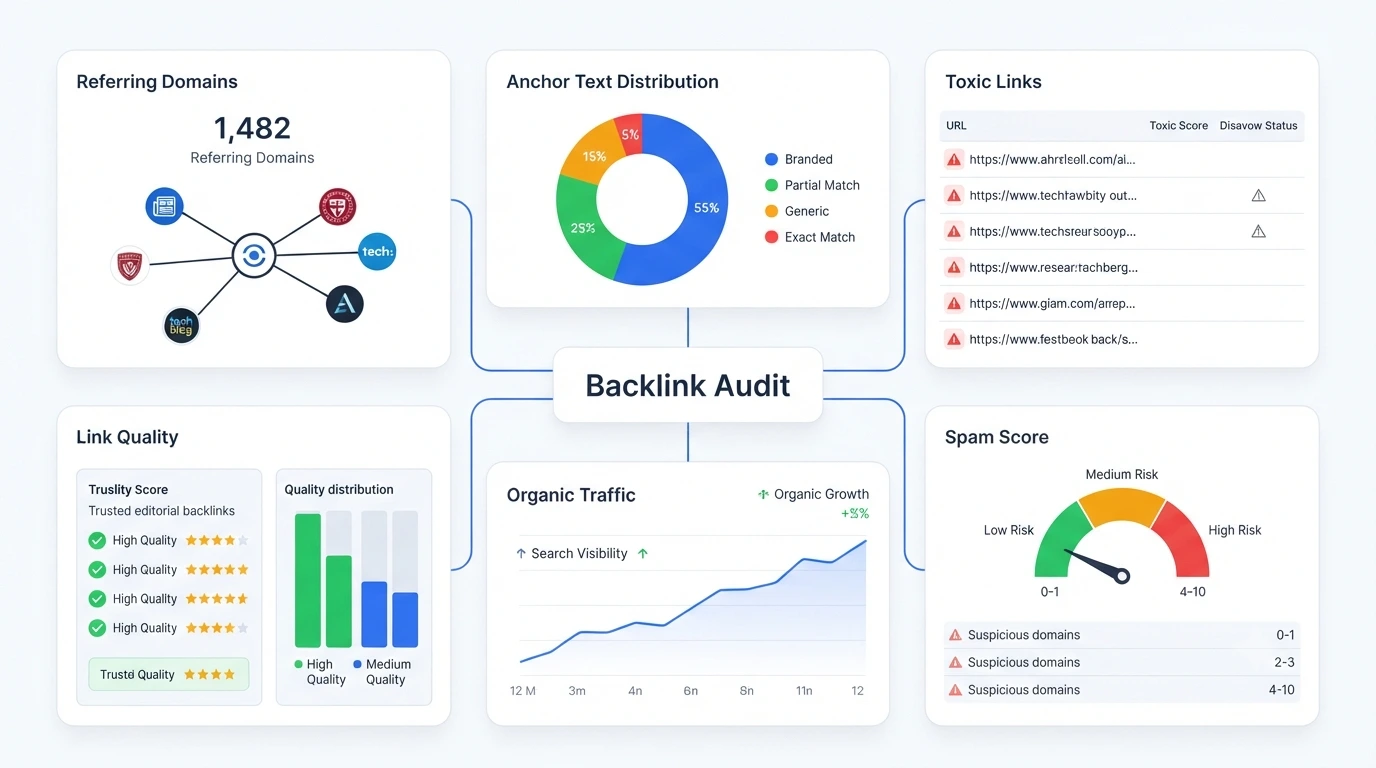Click blue up arrow left of Search Visibility
1376x768 pixels.
point(521,553)
